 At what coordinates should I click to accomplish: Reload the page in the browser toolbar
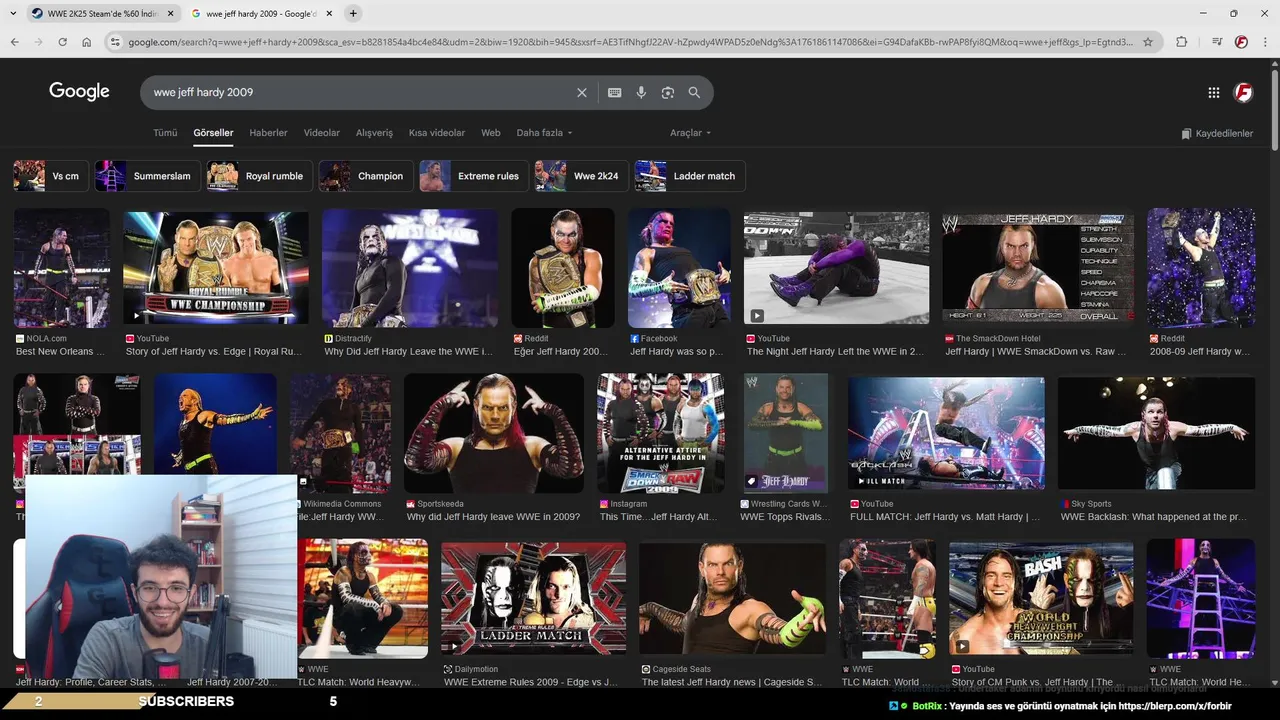pyautogui.click(x=62, y=42)
